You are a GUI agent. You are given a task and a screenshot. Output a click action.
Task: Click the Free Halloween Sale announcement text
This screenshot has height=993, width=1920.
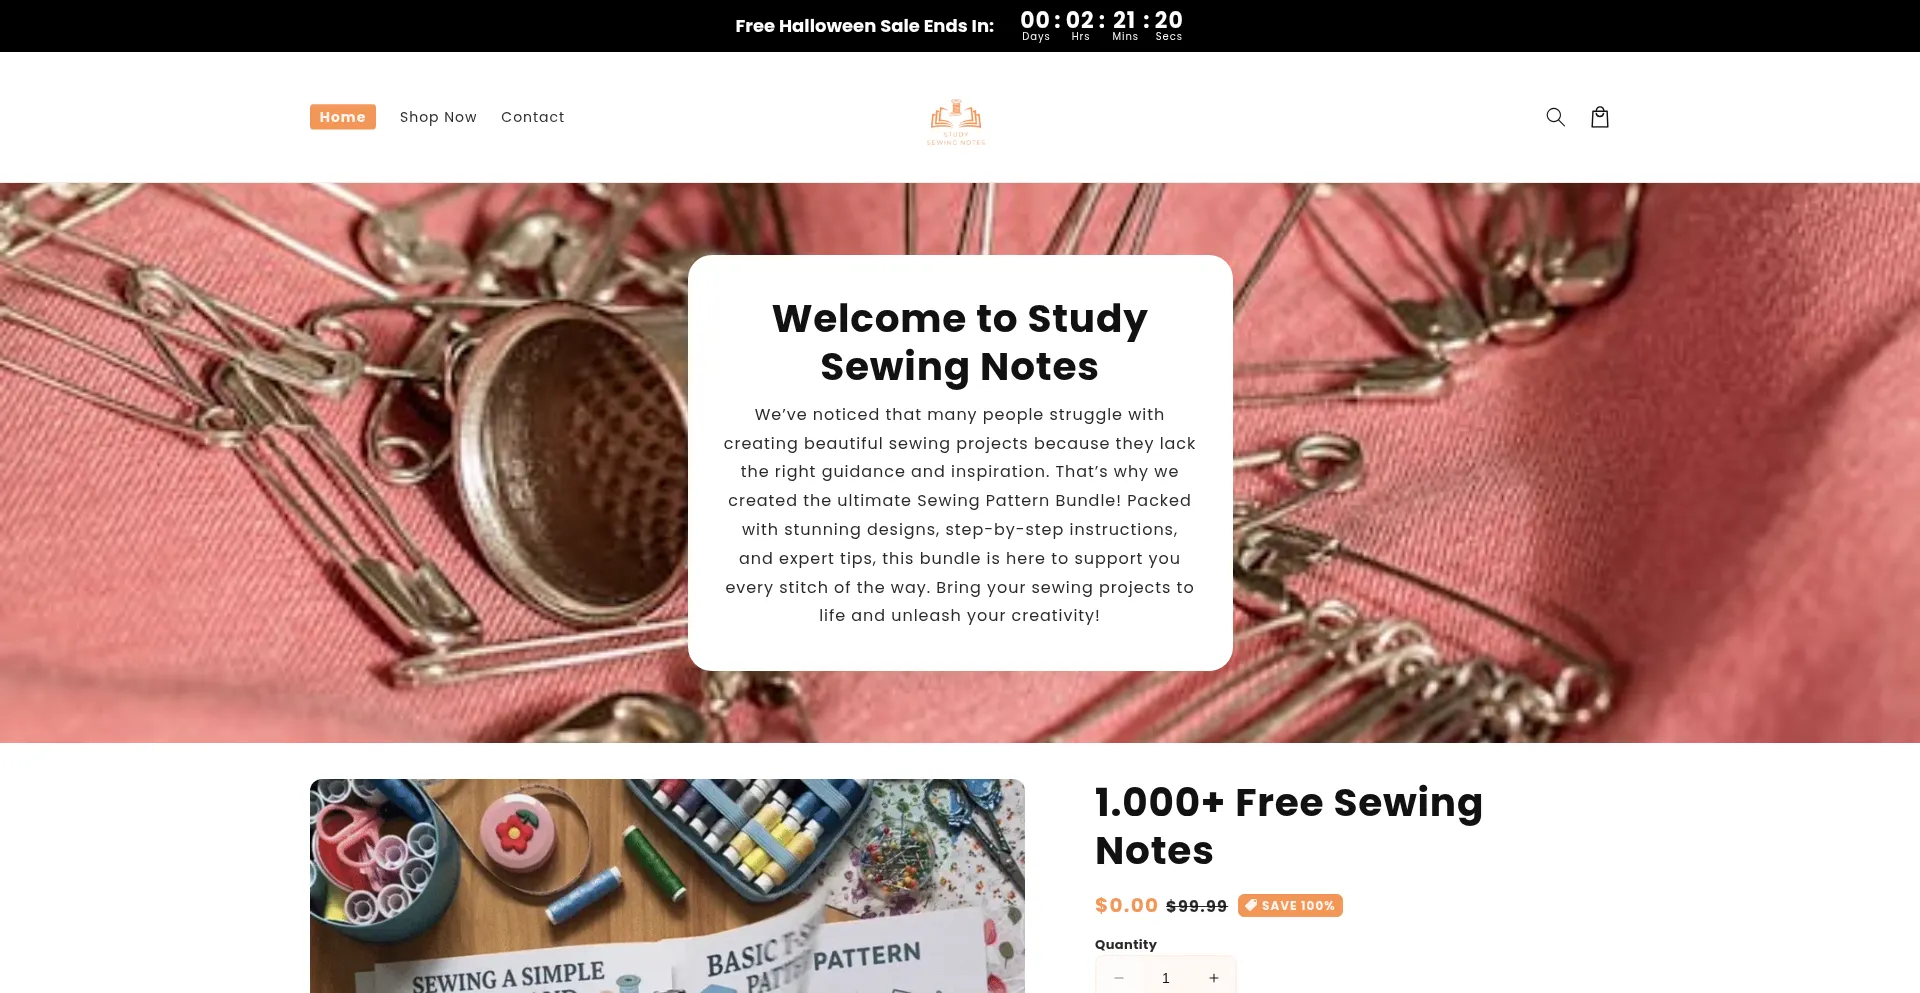pos(865,26)
